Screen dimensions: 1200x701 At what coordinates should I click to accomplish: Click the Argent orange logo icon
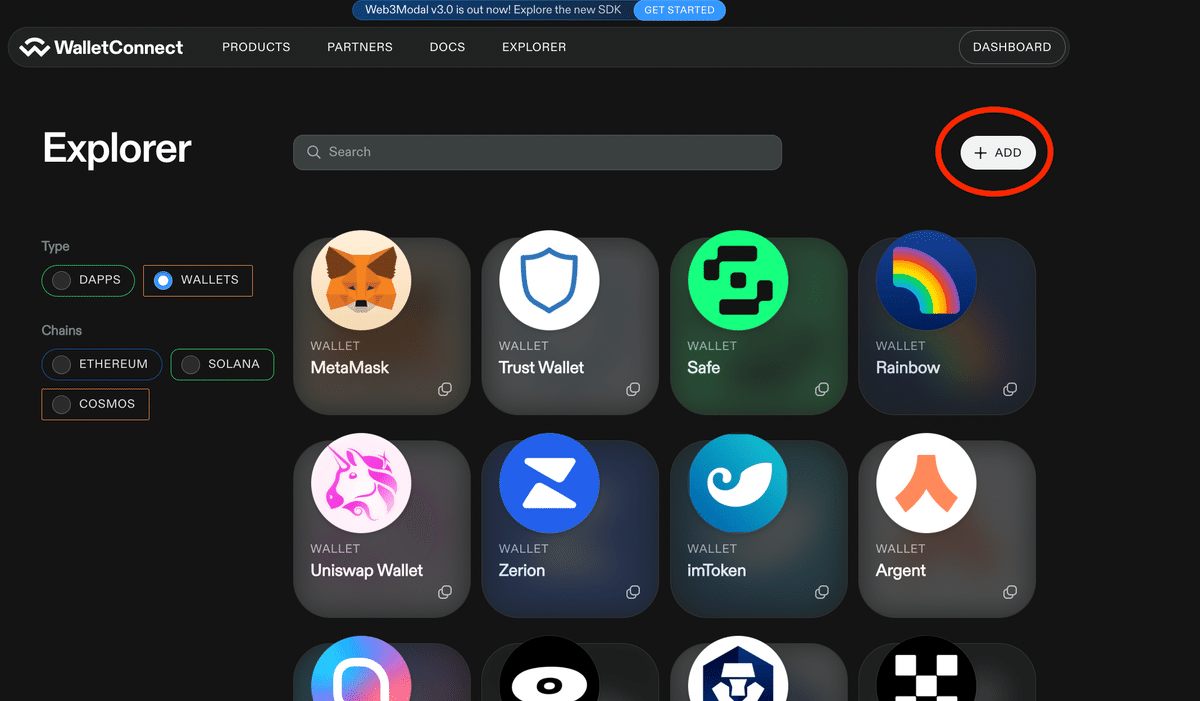[926, 483]
